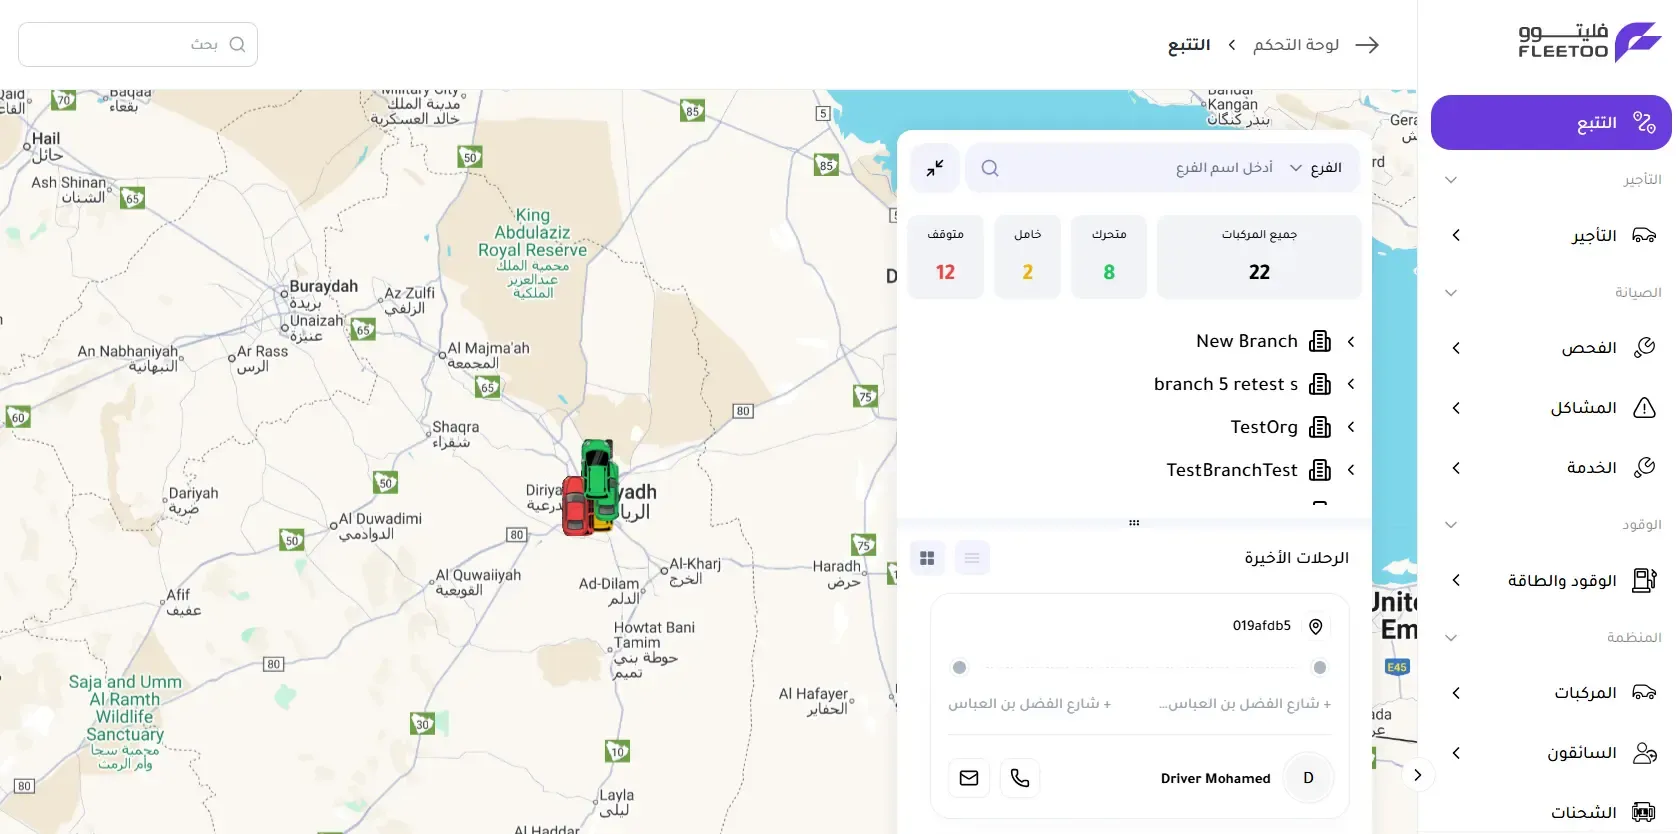Image resolution: width=1678 pixels, height=834 pixels.
Task: Expand the المركبات menu chevron
Action: click(1456, 693)
